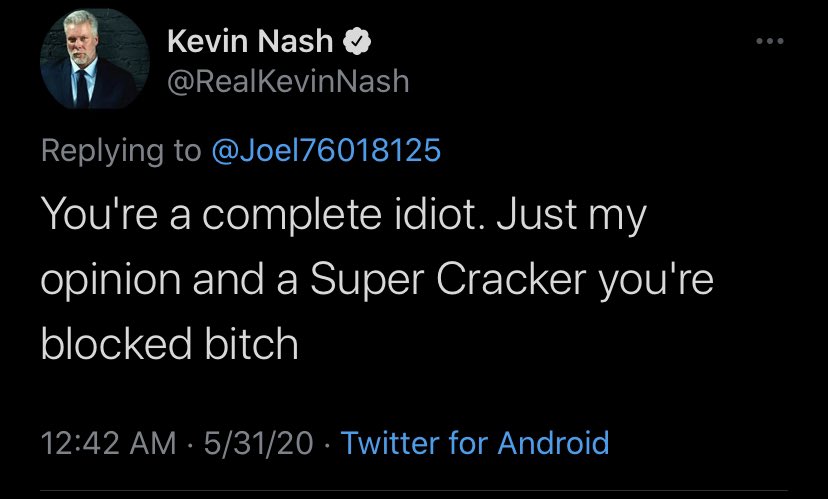Viewport: 828px width, 499px height.
Task: Click the Replying to label
Action: point(121,151)
